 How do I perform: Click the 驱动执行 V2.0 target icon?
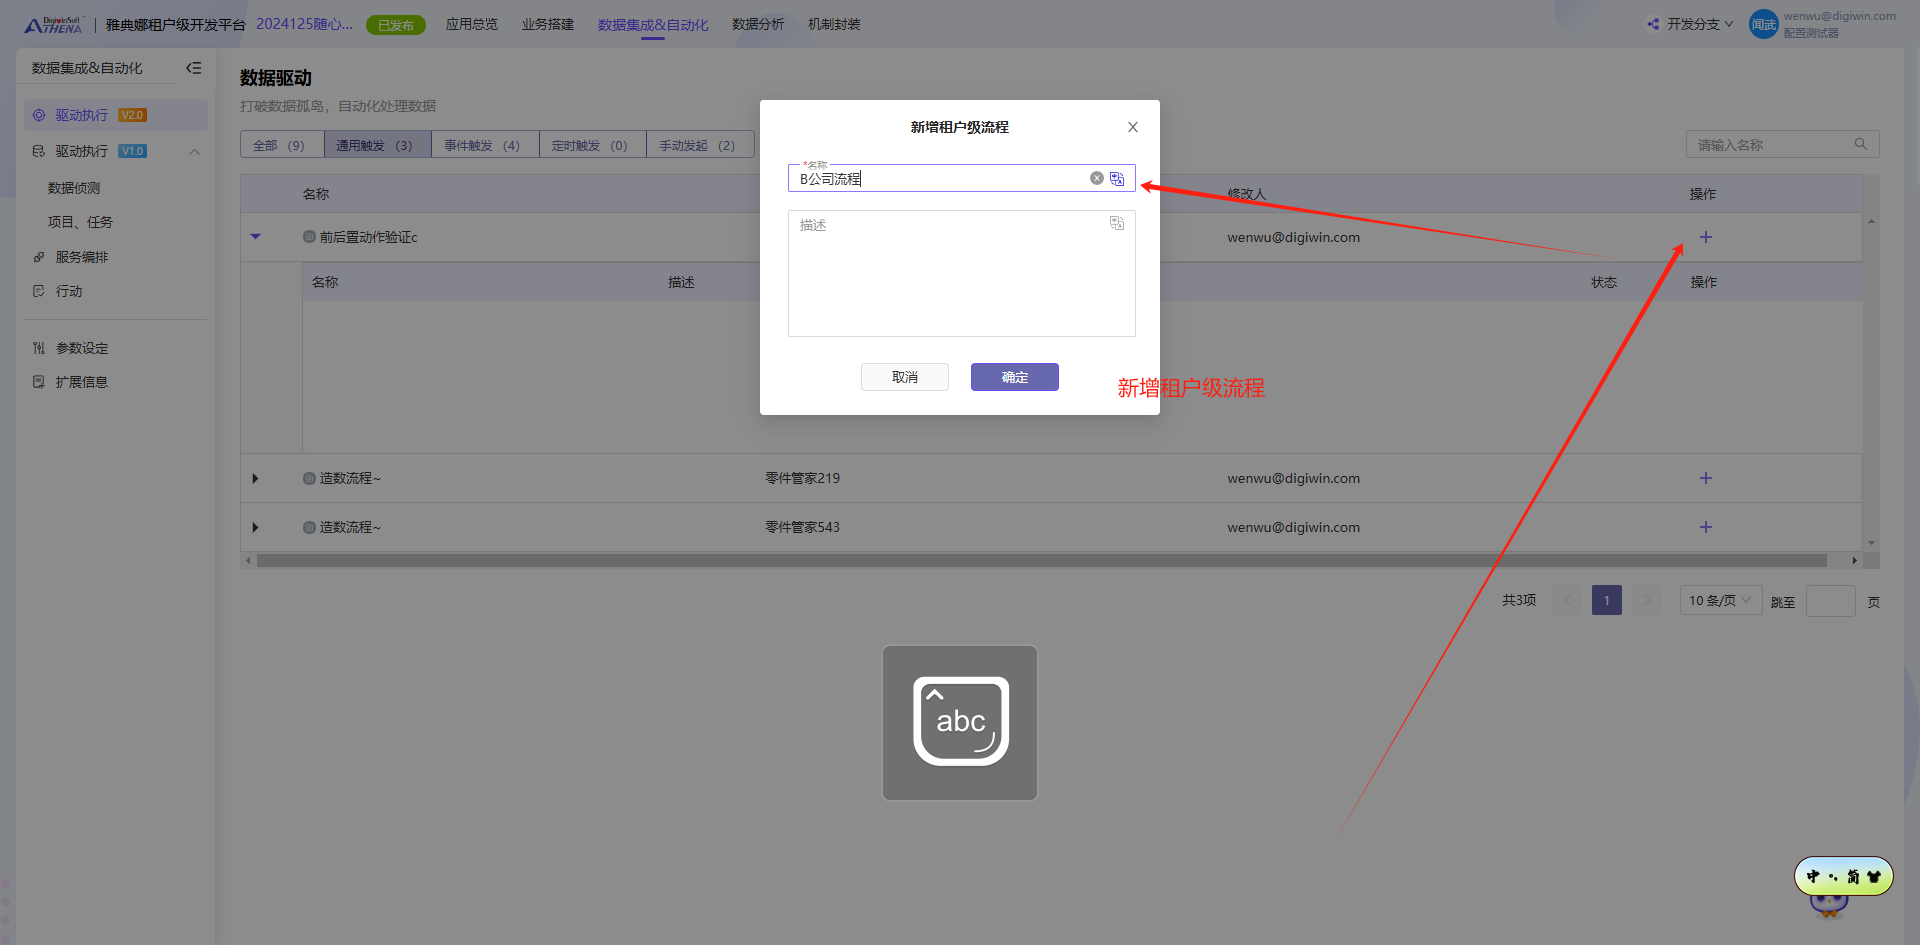coord(38,115)
